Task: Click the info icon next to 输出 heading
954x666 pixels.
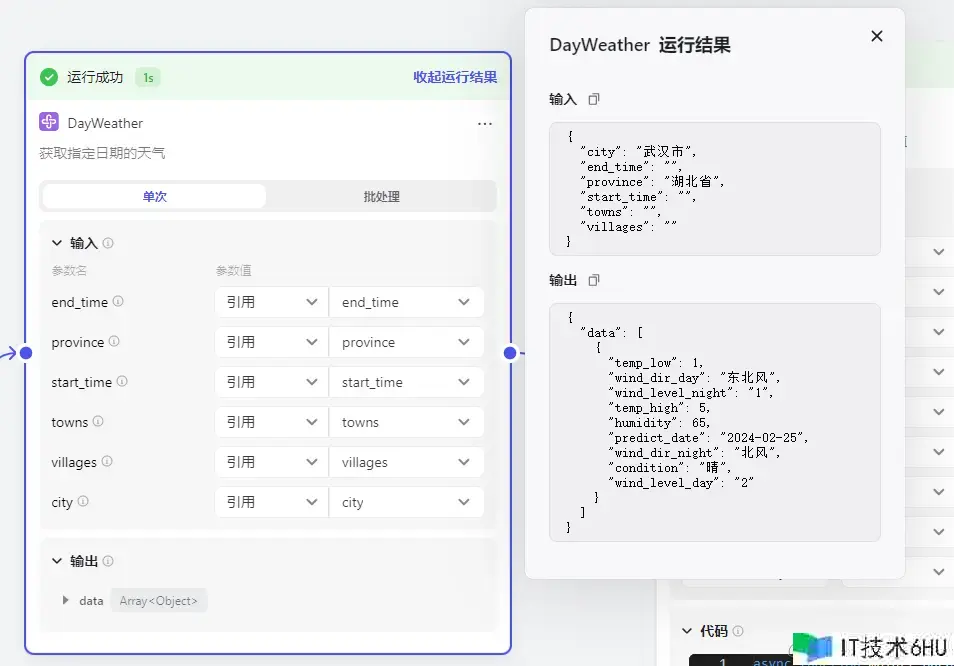Action: tap(108, 561)
